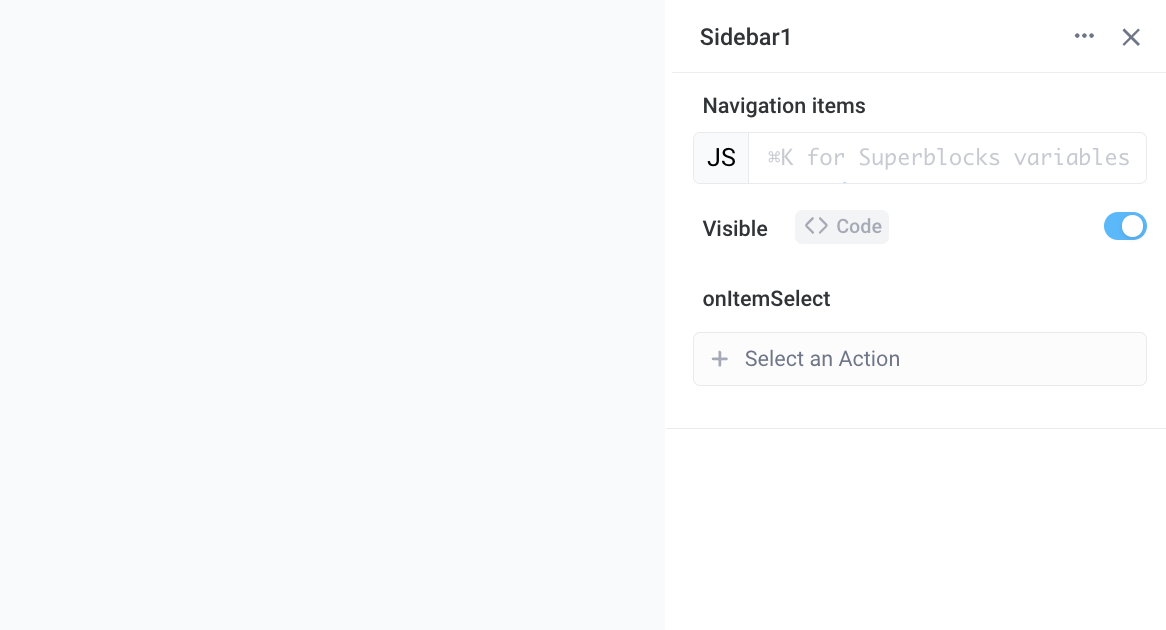Screen dimensions: 1166x630
Task: Open the three-dot menu near the close button
Action: point(1084,36)
